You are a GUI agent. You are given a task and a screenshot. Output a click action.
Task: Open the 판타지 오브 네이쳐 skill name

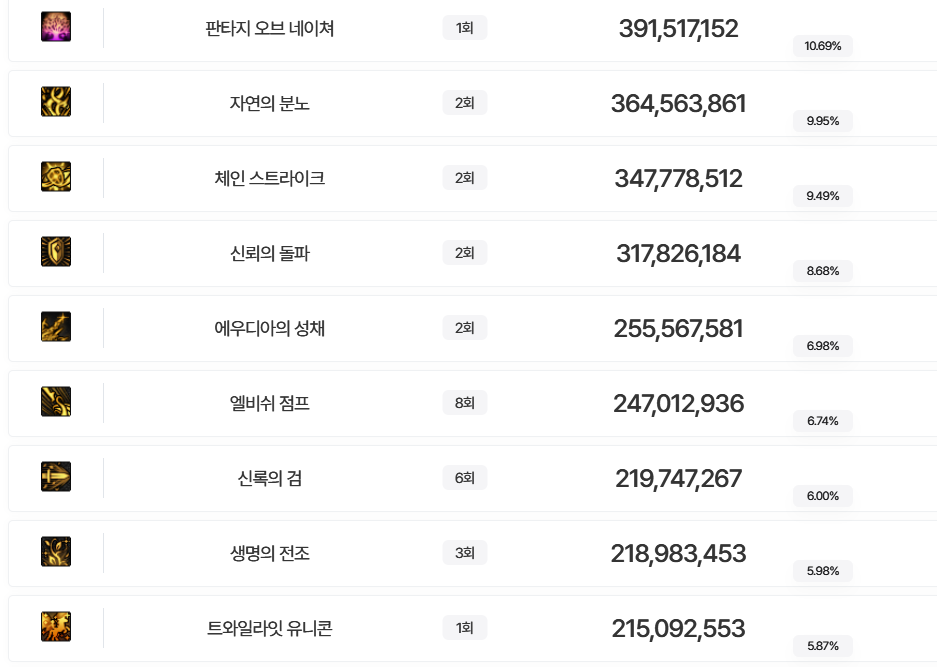tap(269, 28)
